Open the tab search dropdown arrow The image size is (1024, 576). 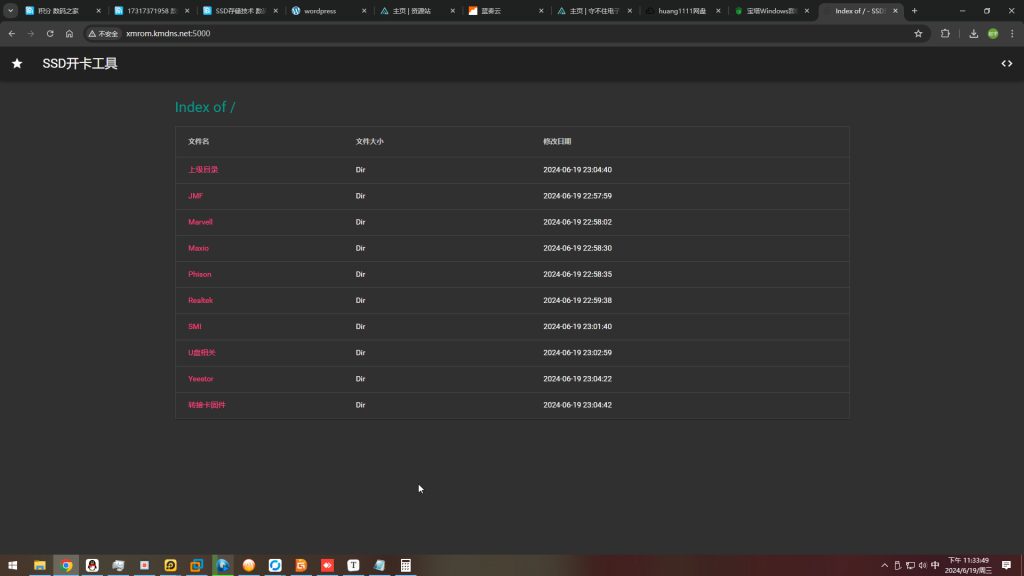[11, 10]
